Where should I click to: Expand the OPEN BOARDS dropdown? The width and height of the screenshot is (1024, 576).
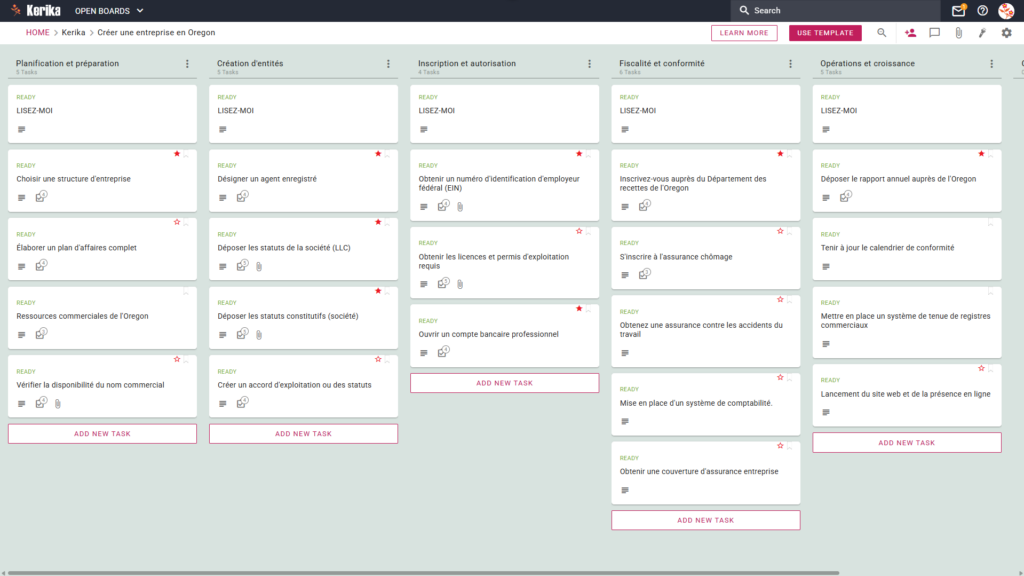click(x=109, y=10)
